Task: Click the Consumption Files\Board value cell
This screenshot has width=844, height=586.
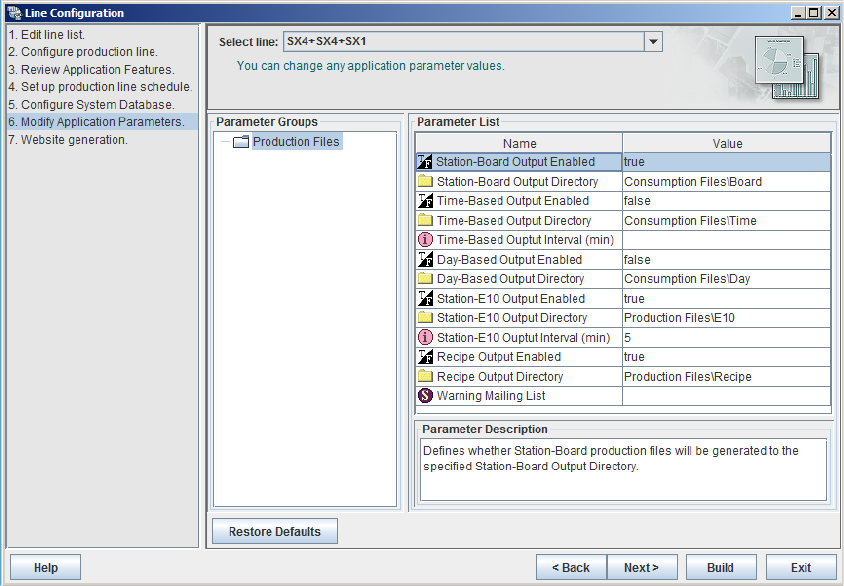Action: pos(726,181)
